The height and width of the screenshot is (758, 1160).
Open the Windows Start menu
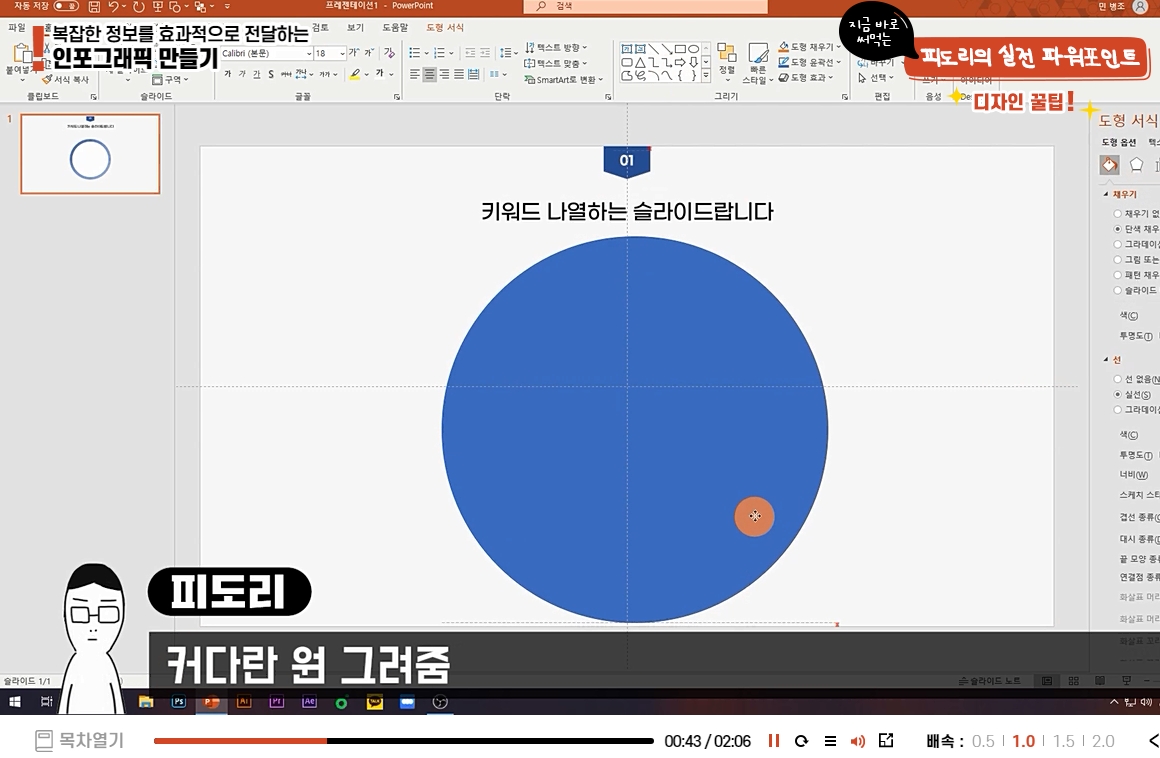15,702
